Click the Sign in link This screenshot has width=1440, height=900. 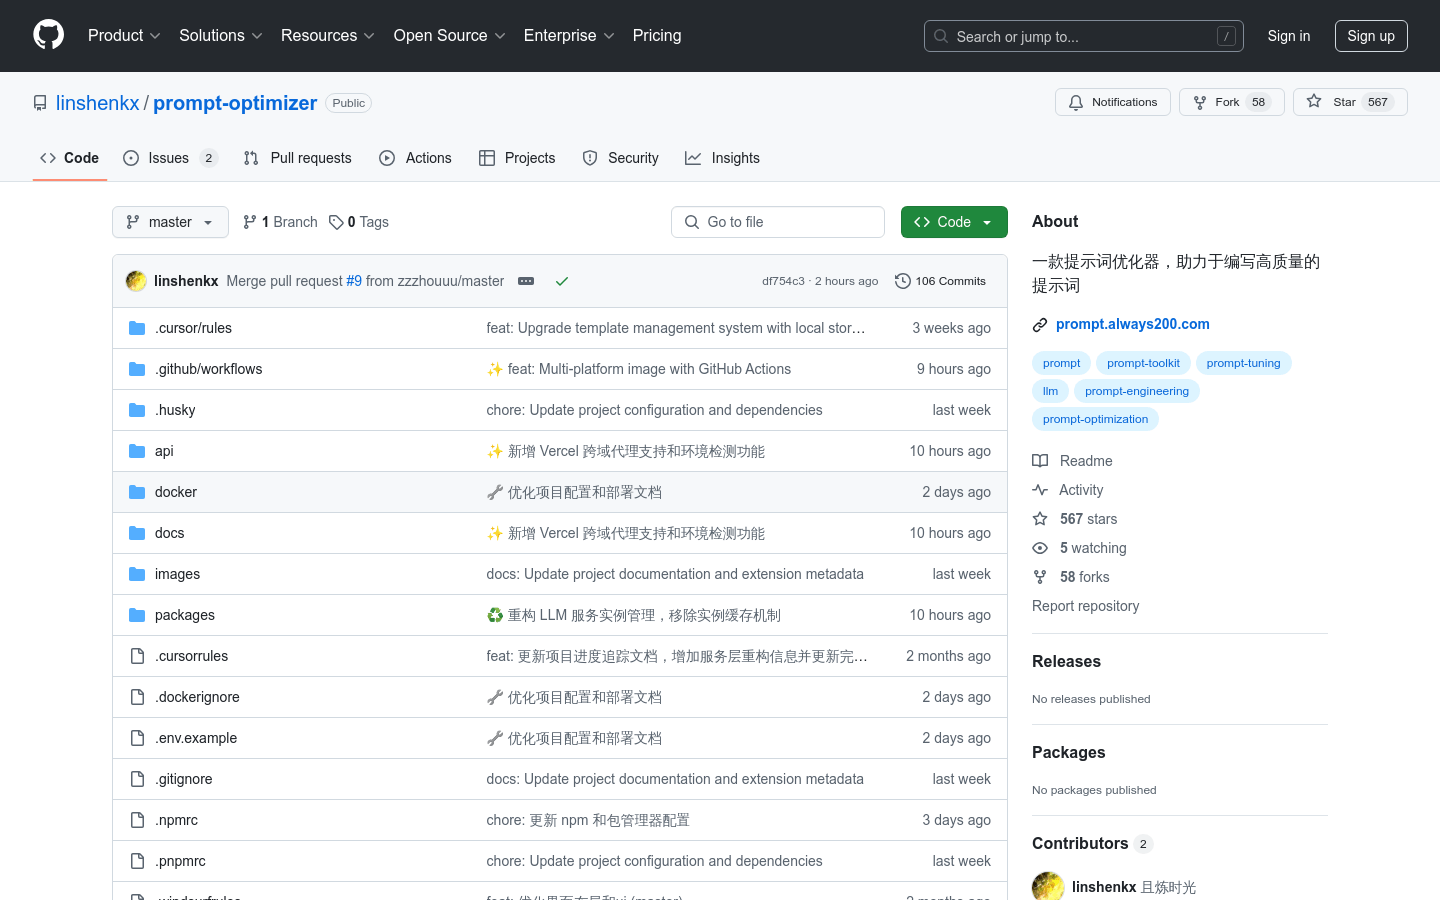click(x=1289, y=36)
